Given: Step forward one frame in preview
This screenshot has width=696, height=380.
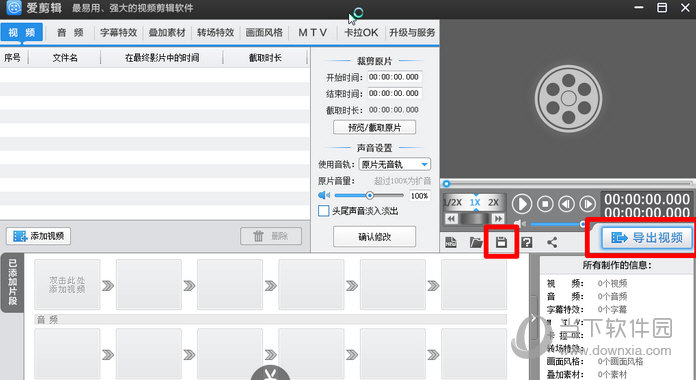Looking at the screenshot, I should [588, 204].
